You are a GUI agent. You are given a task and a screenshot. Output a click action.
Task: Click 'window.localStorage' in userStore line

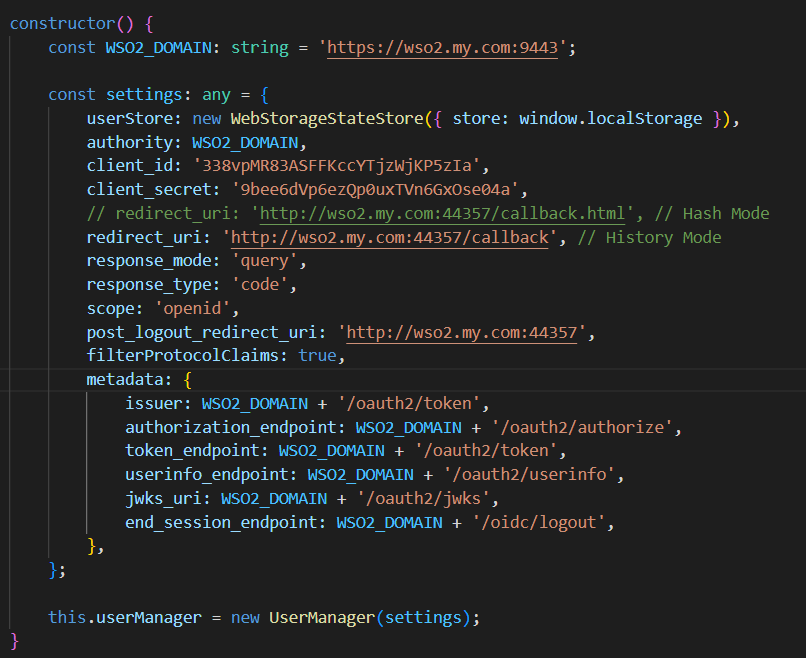coord(610,119)
